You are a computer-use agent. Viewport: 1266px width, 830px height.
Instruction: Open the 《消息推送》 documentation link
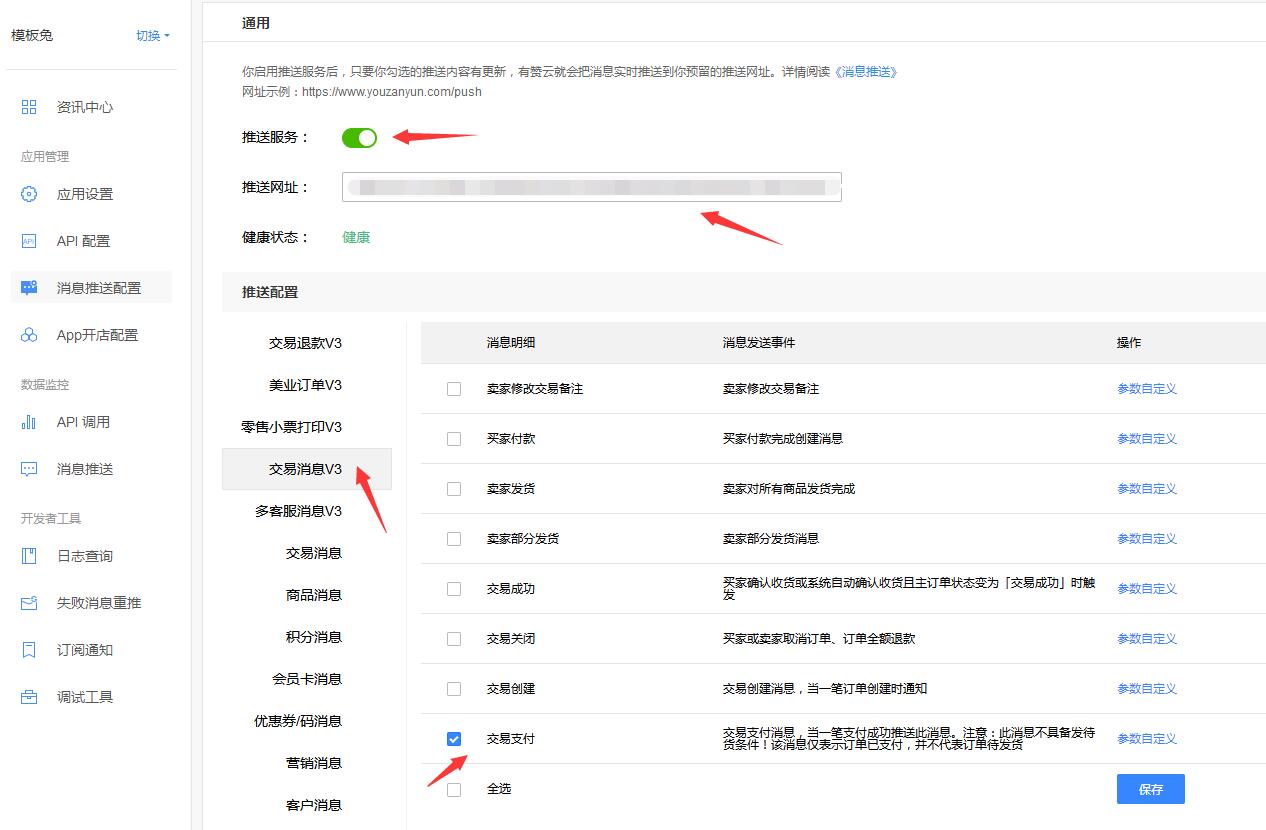tap(866, 72)
